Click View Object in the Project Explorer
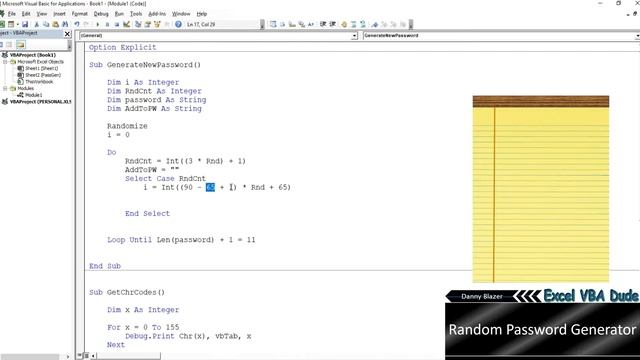The width and height of the screenshot is (640, 360). tap(9, 44)
